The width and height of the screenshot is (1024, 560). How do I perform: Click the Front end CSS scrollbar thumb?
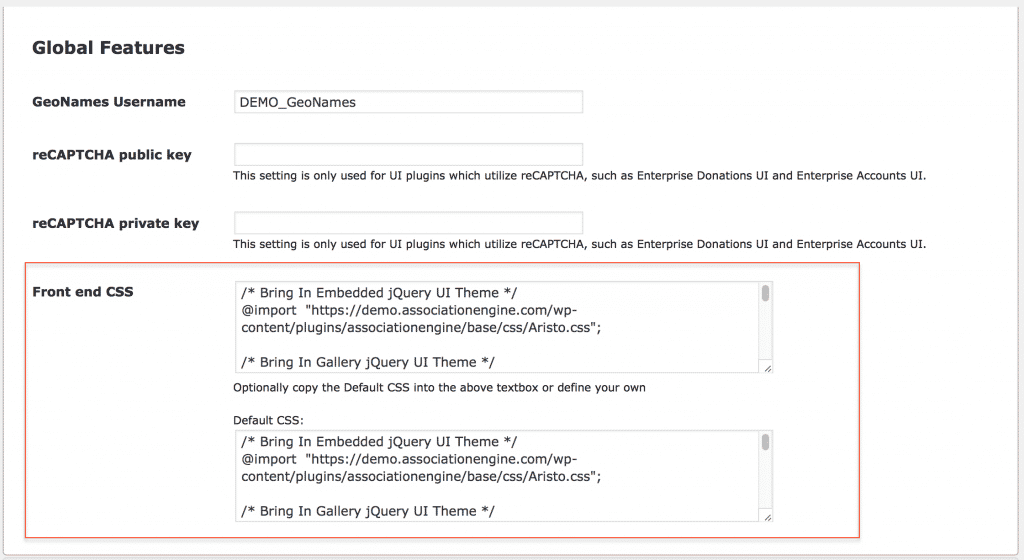[765, 293]
